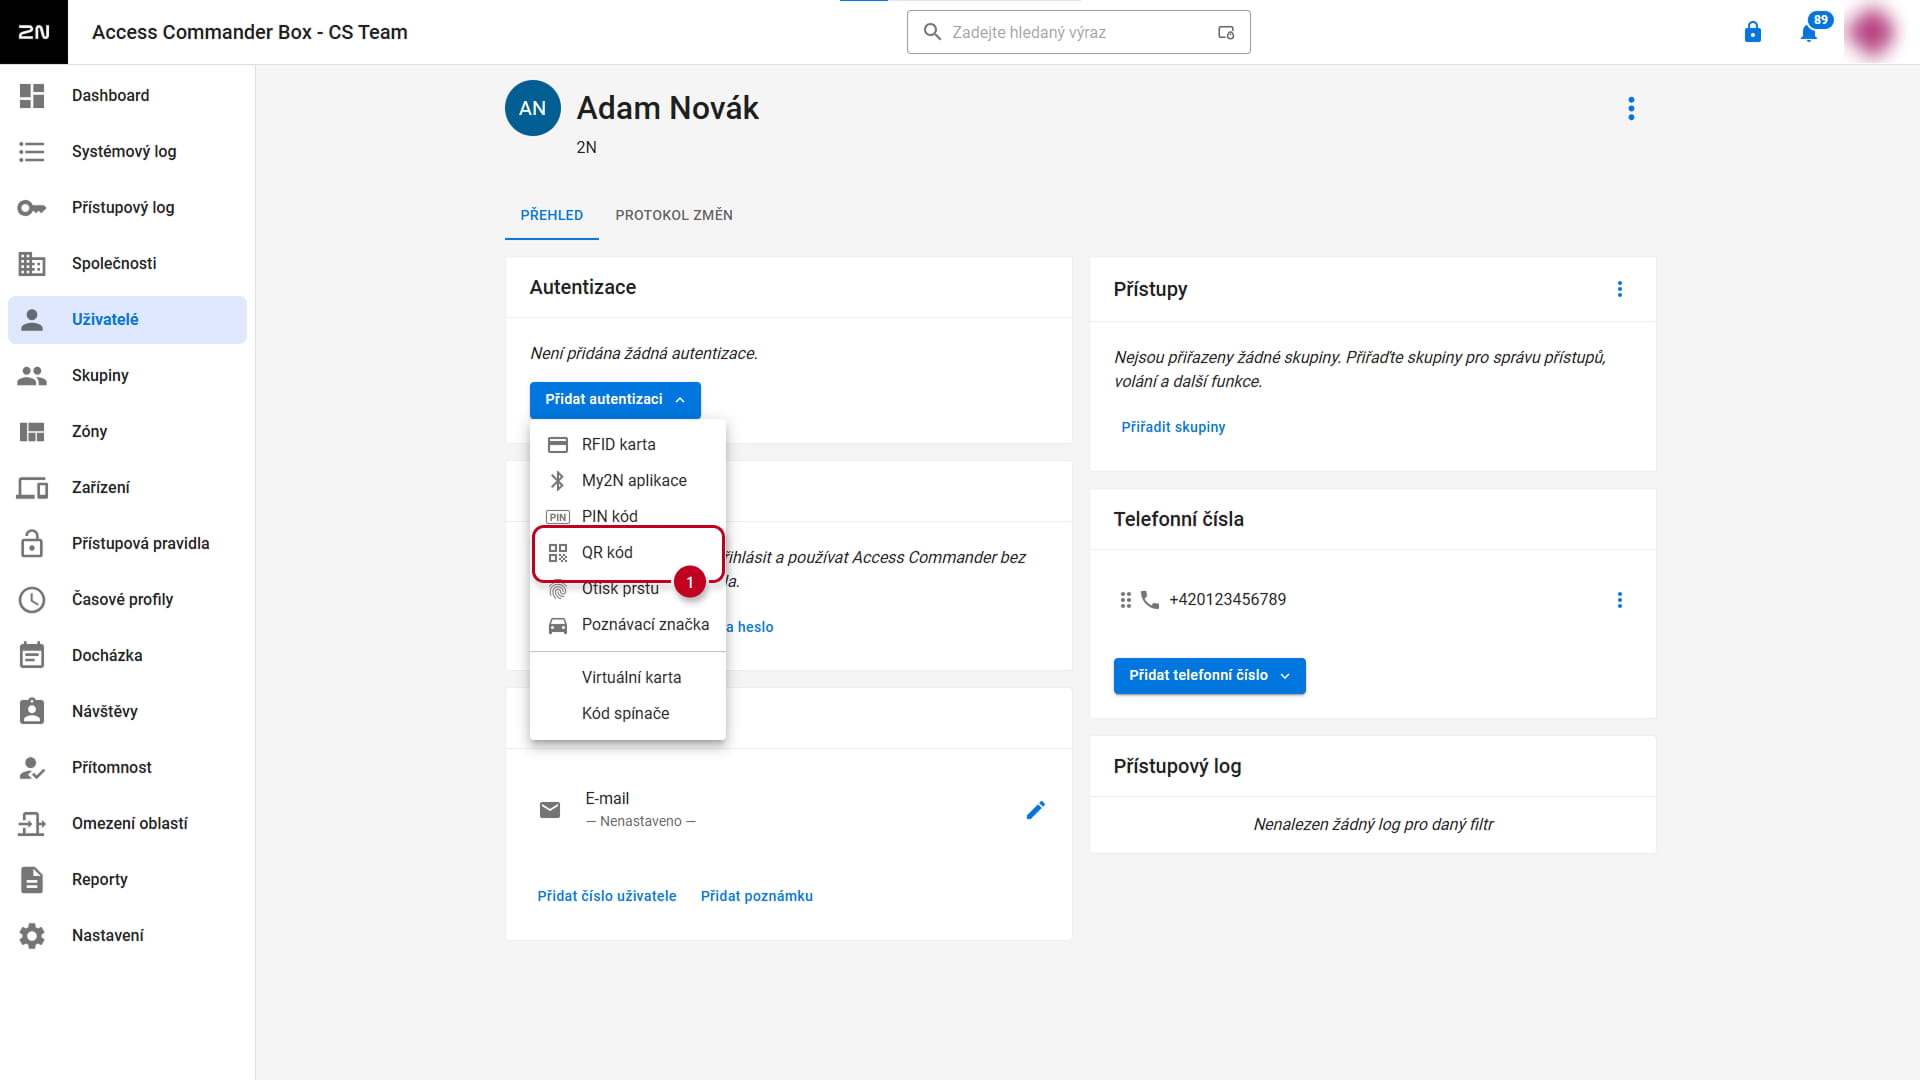Open Nastavení label in sidebar
The image size is (1920, 1080).
[x=108, y=936]
